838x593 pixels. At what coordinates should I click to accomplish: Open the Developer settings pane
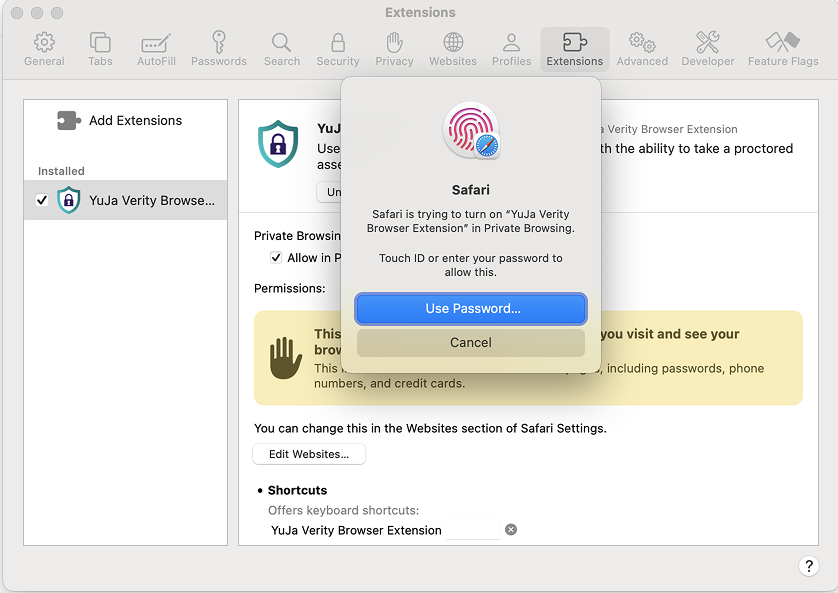[x=708, y=49]
